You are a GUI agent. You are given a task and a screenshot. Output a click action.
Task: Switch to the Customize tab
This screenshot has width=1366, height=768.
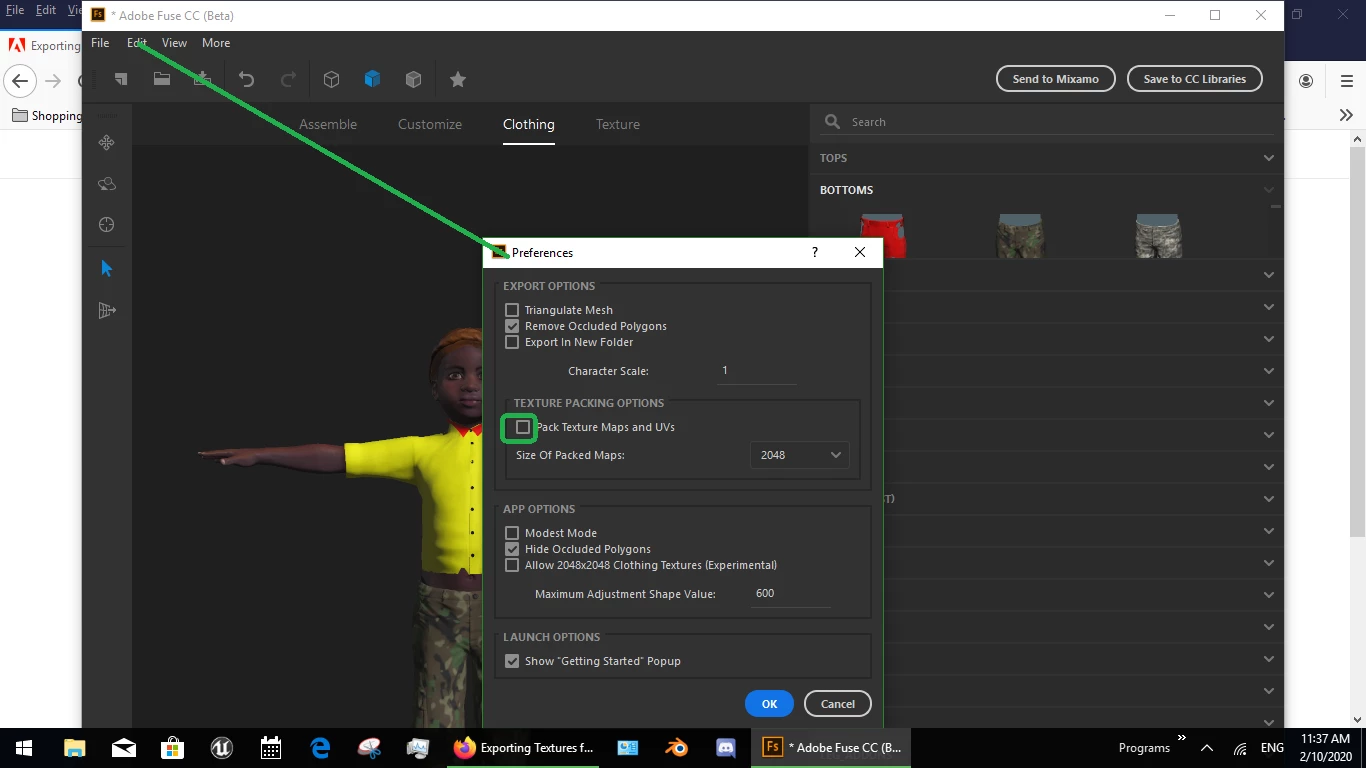(430, 124)
